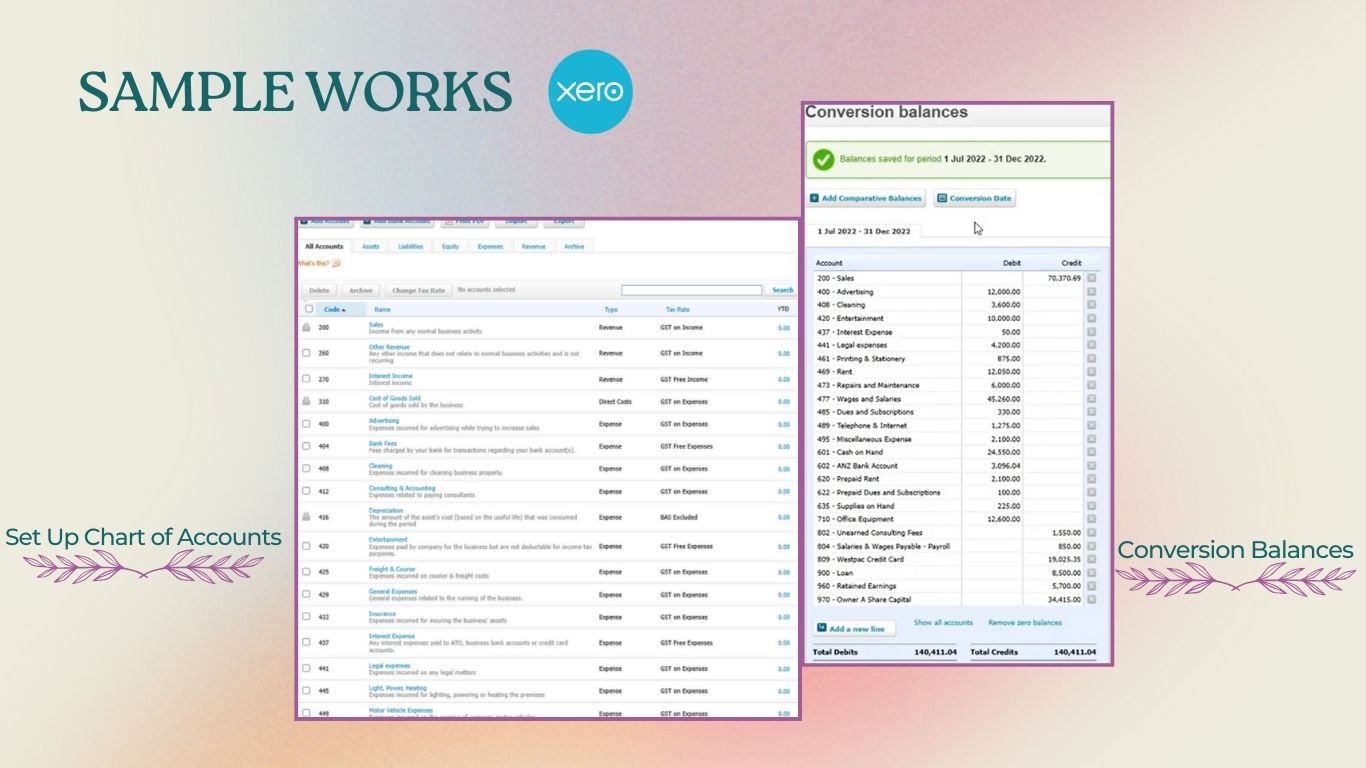Viewport: 1366px width, 768px height.
Task: Remove the 809 - Westpac Credit Card line
Action: pyautogui.click(x=1092, y=559)
